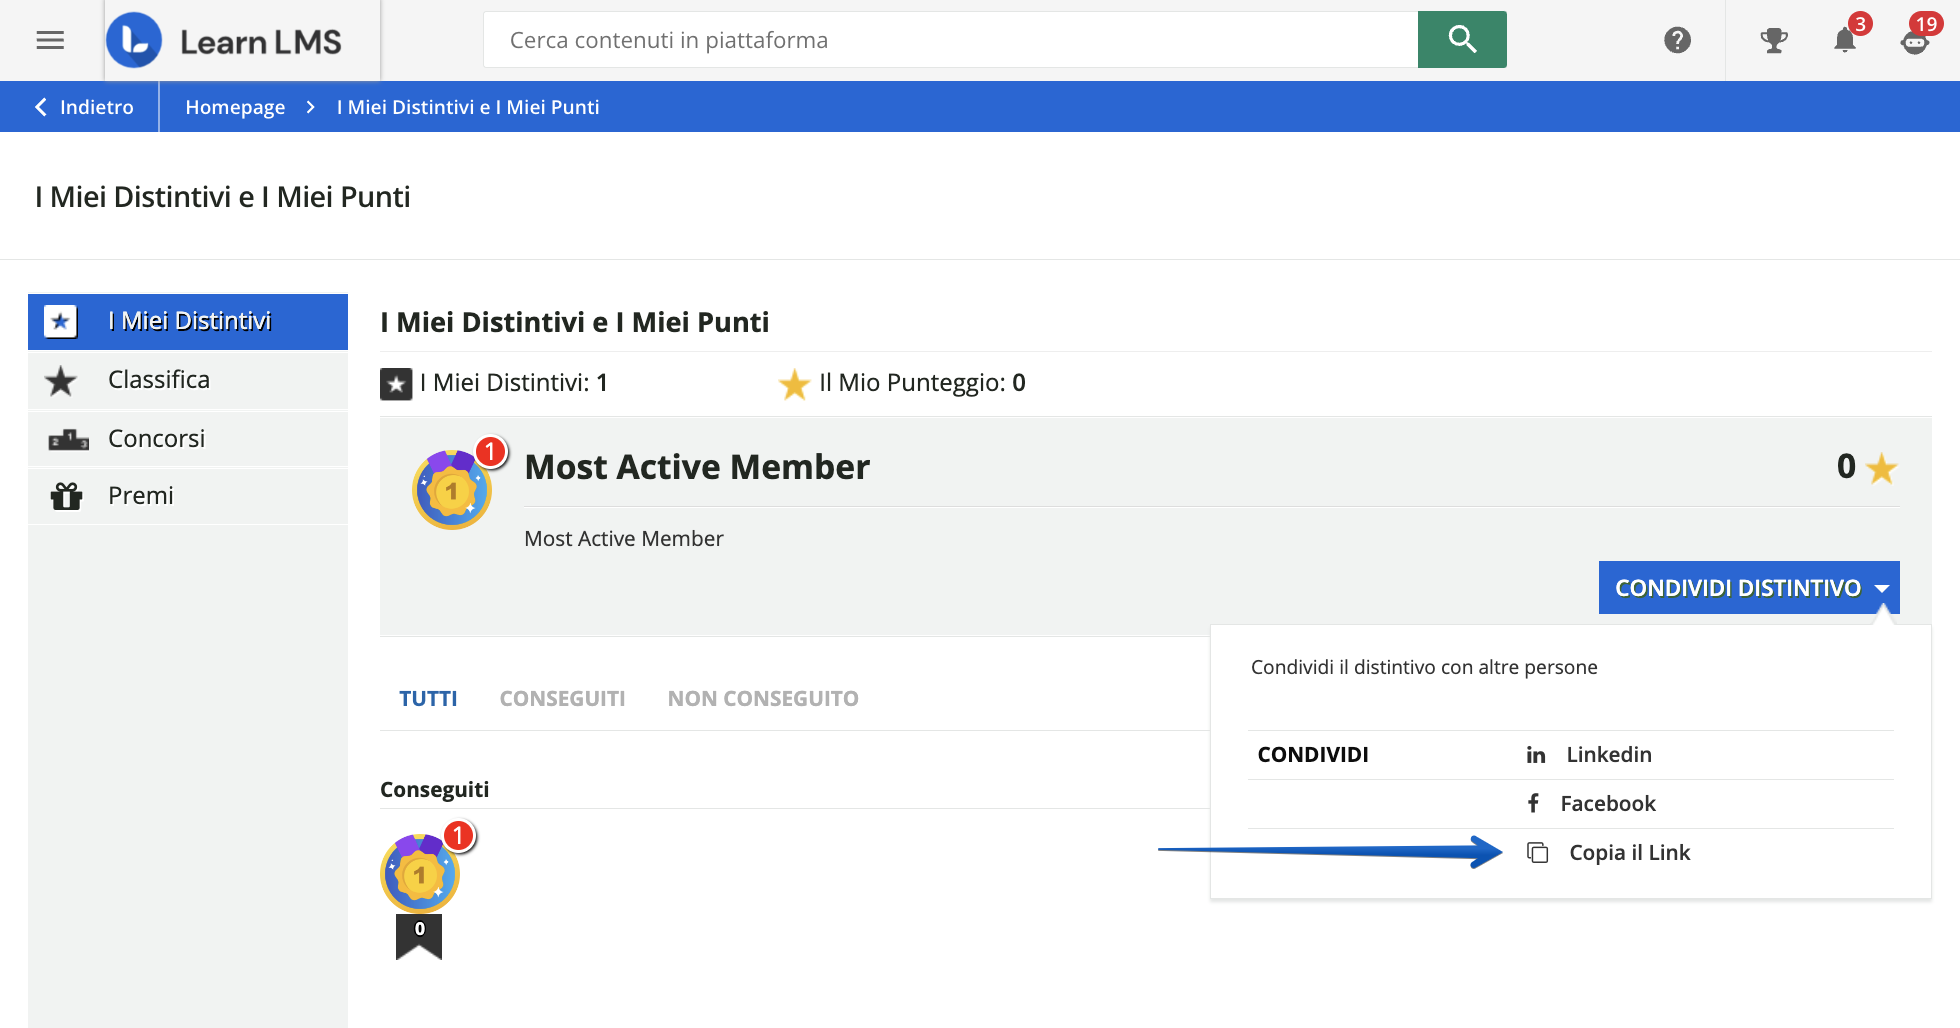Screen dimensions: 1960x1028
Task: Share the badge on Linkedin
Action: tap(1607, 755)
